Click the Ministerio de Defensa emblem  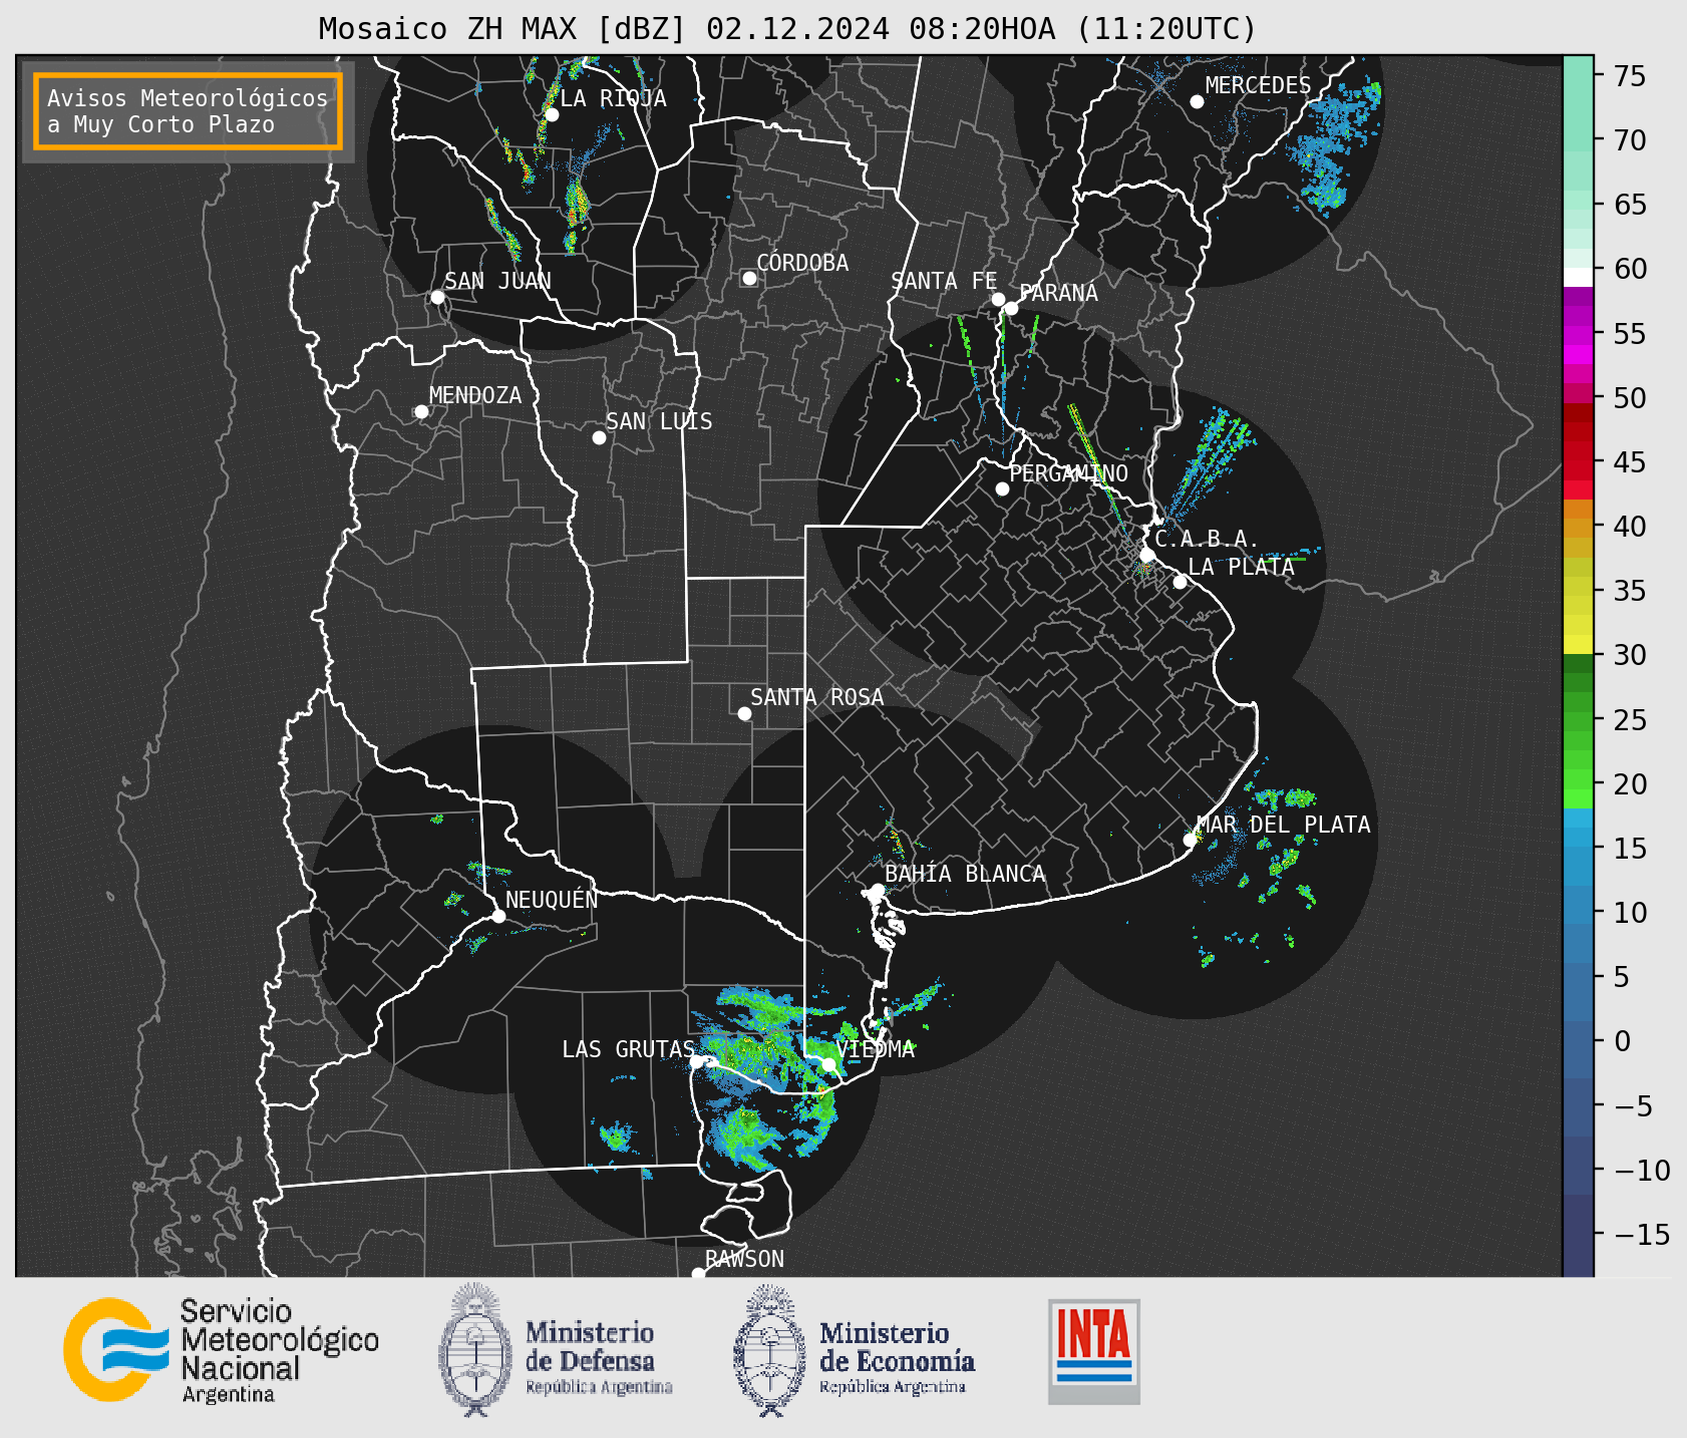(475, 1350)
